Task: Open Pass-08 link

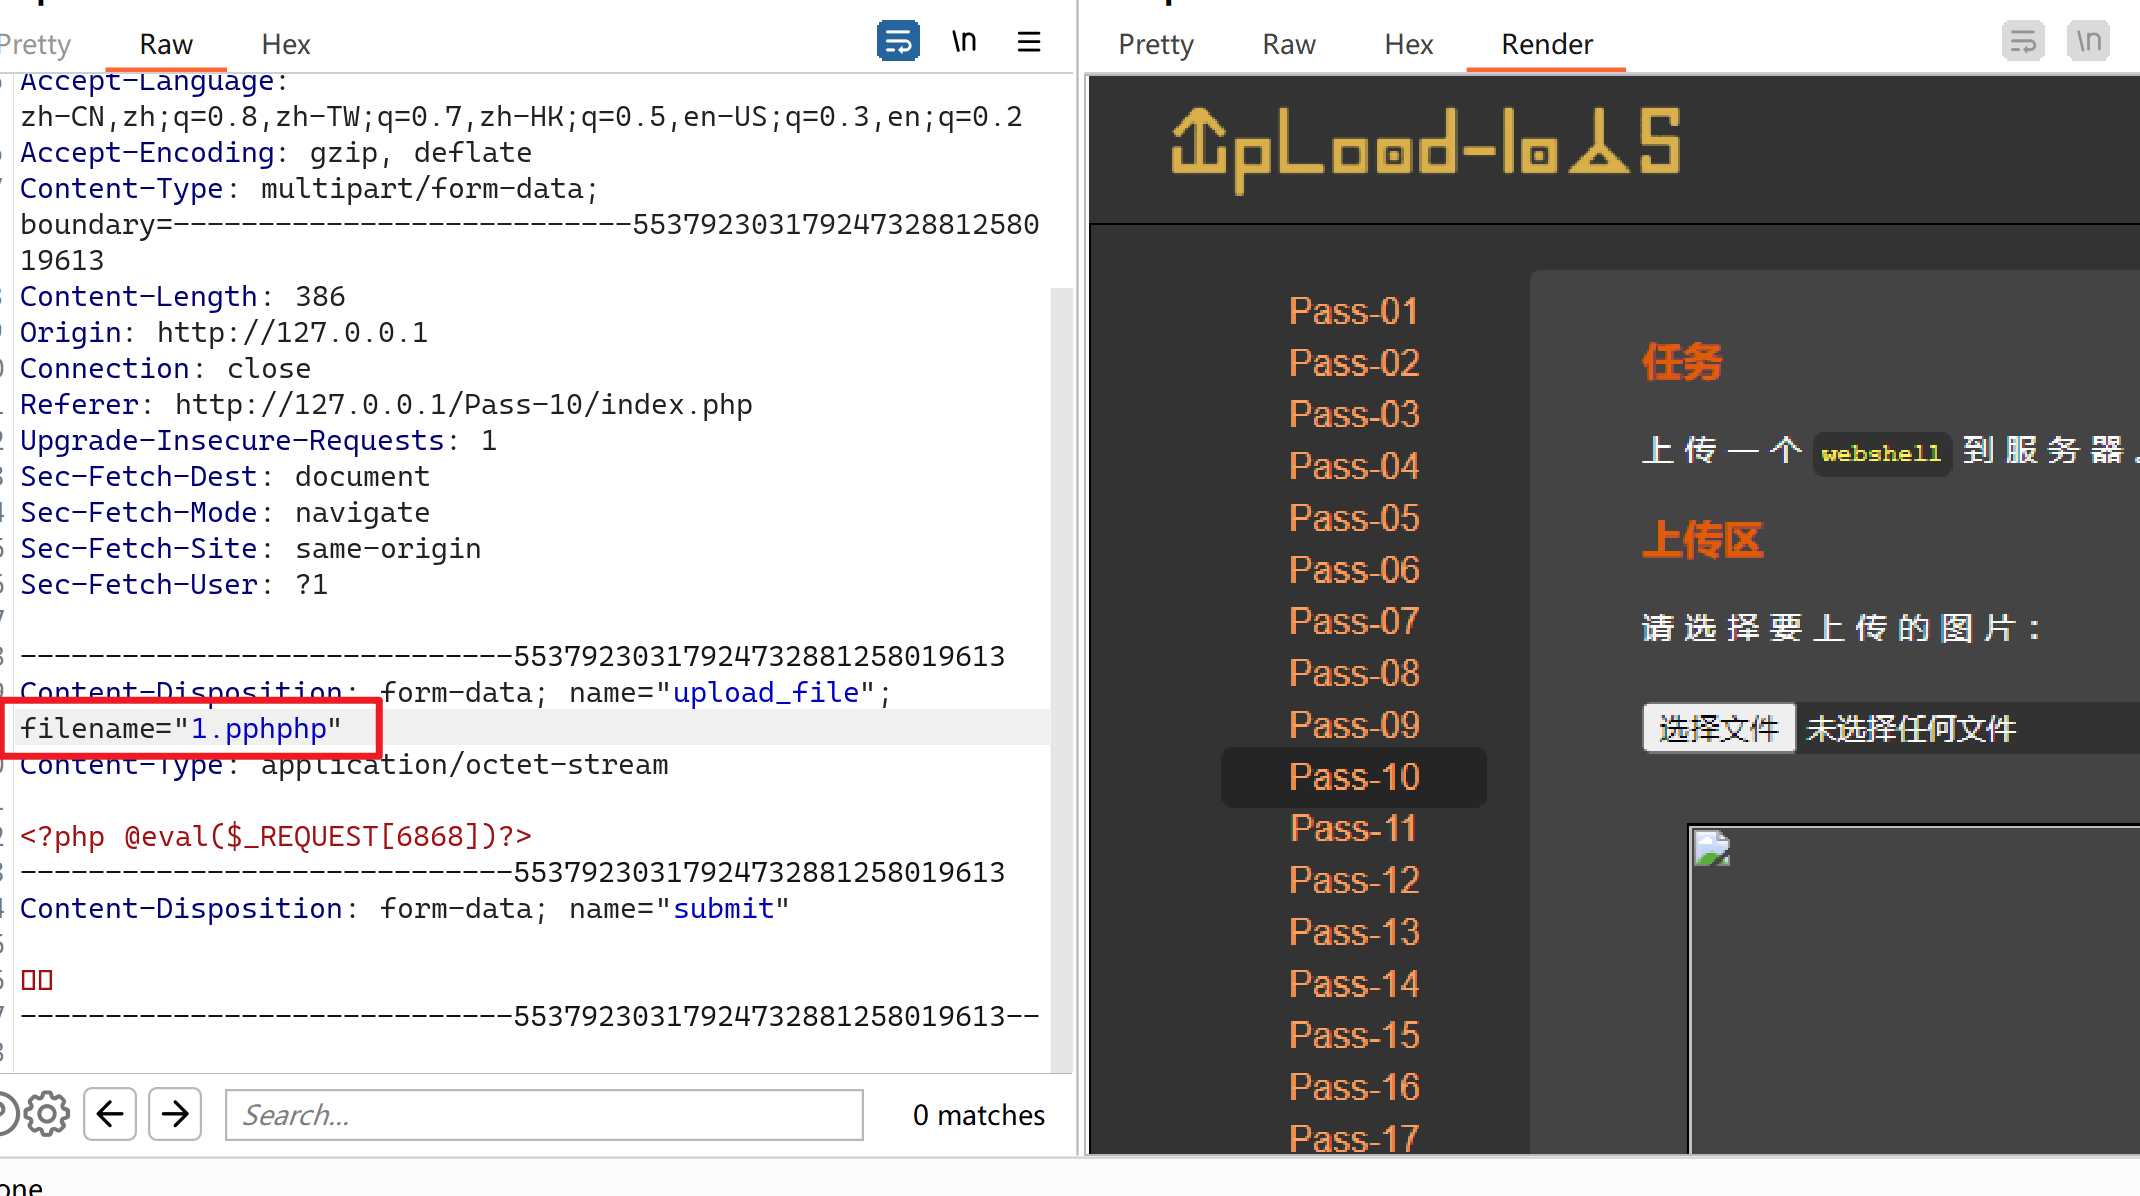Action: (x=1354, y=673)
